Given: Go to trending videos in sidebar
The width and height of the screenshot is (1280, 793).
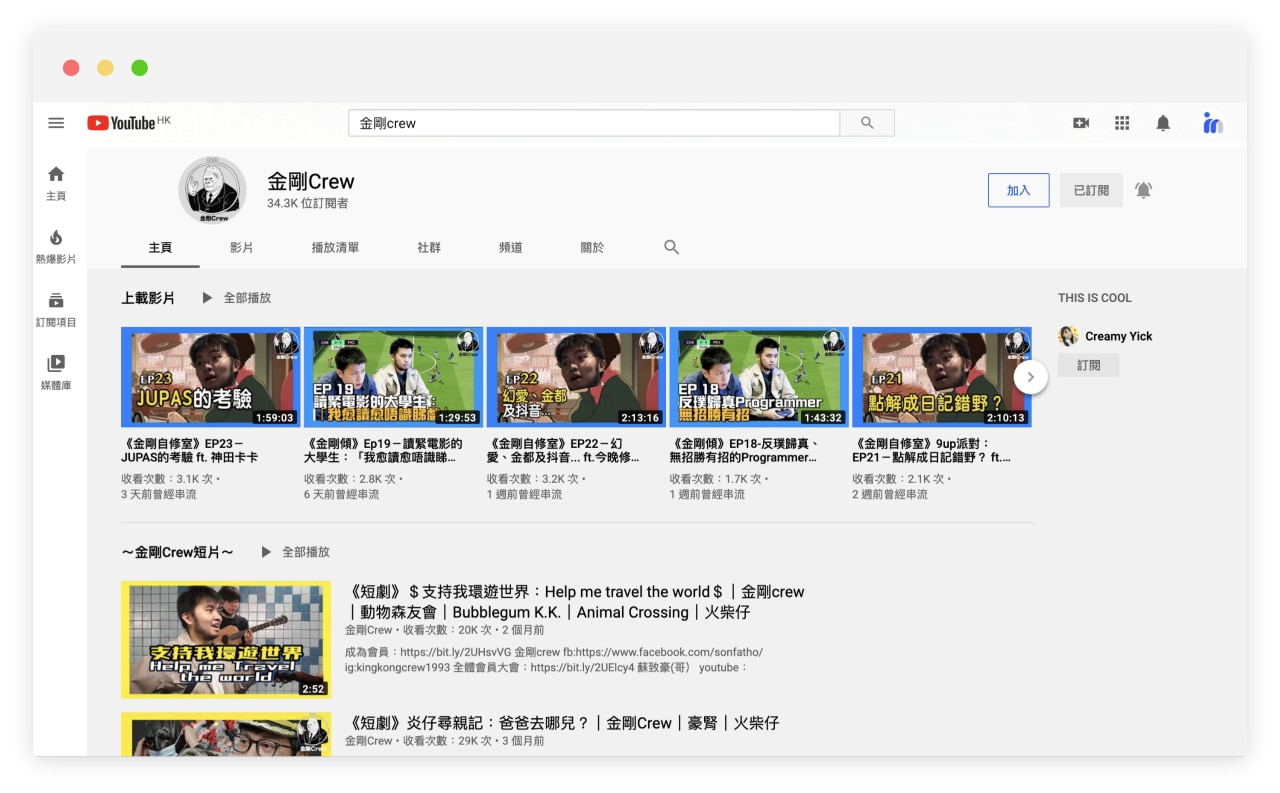Looking at the screenshot, I should pos(56,246).
